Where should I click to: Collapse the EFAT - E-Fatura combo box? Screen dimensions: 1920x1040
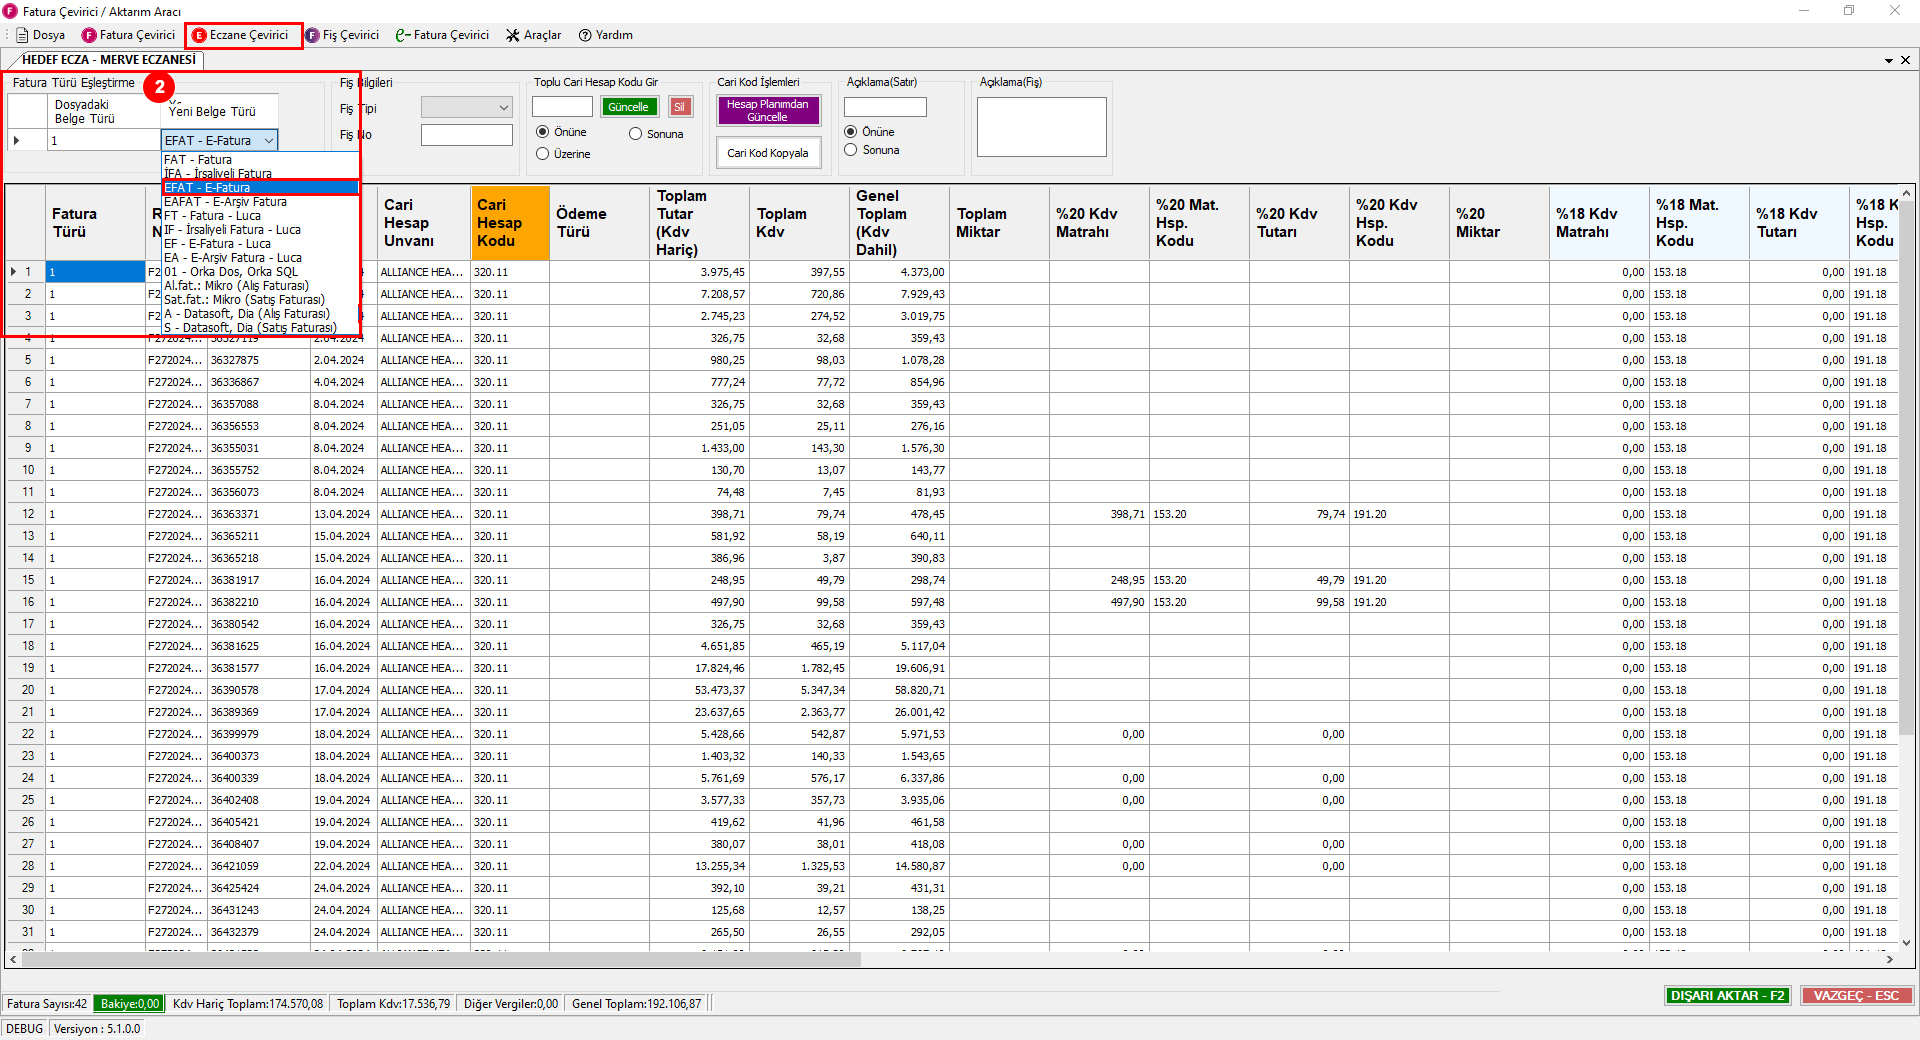269,141
